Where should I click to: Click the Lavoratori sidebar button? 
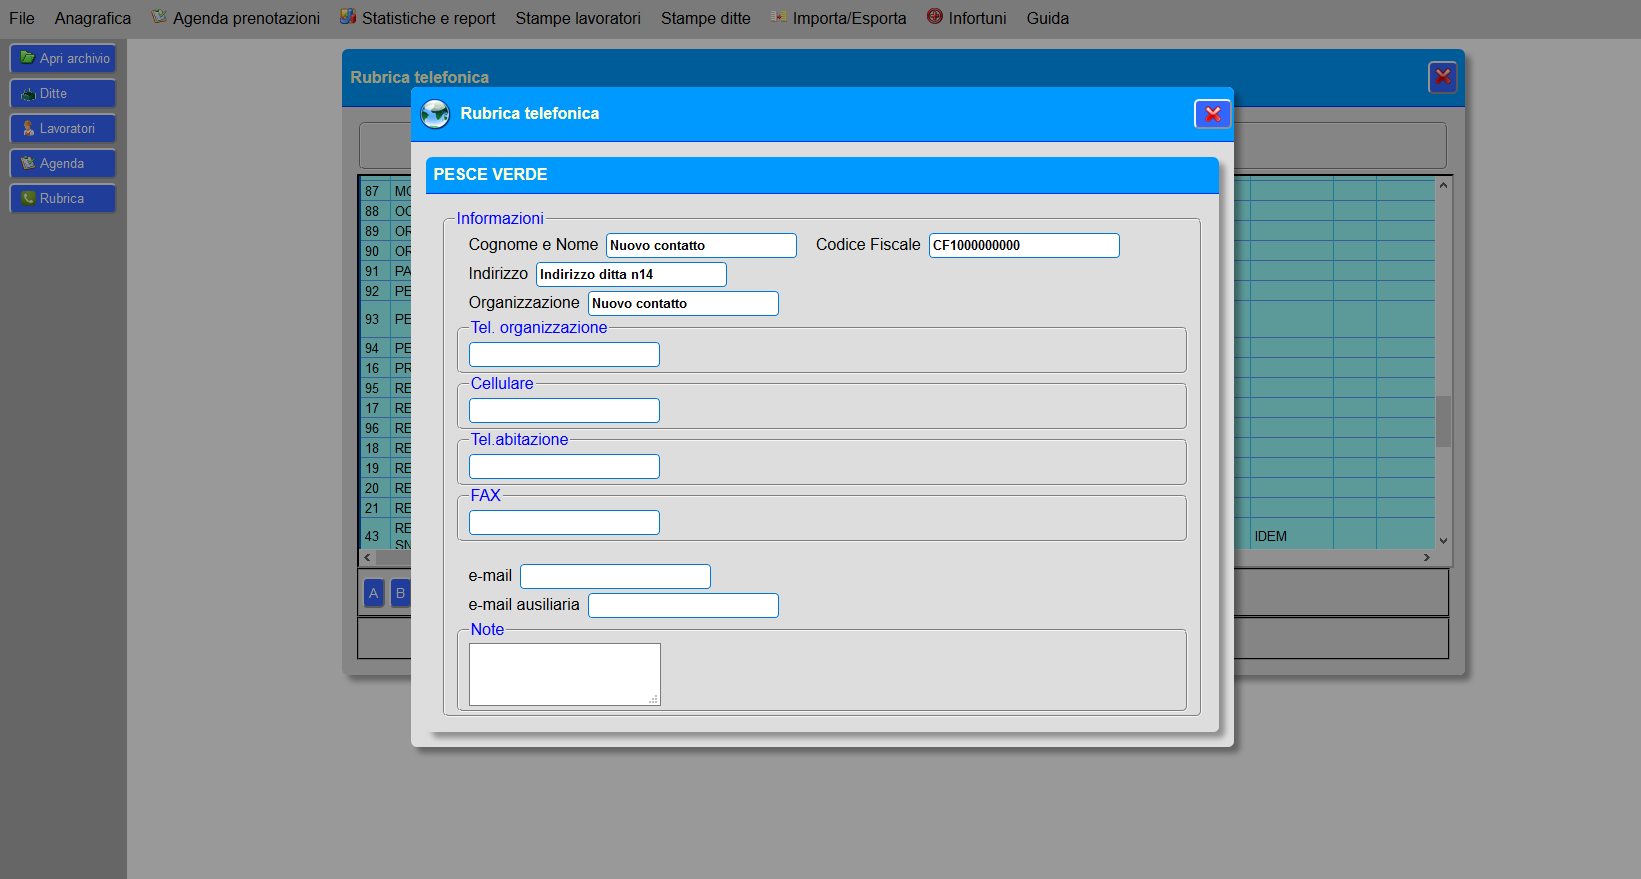coord(63,128)
